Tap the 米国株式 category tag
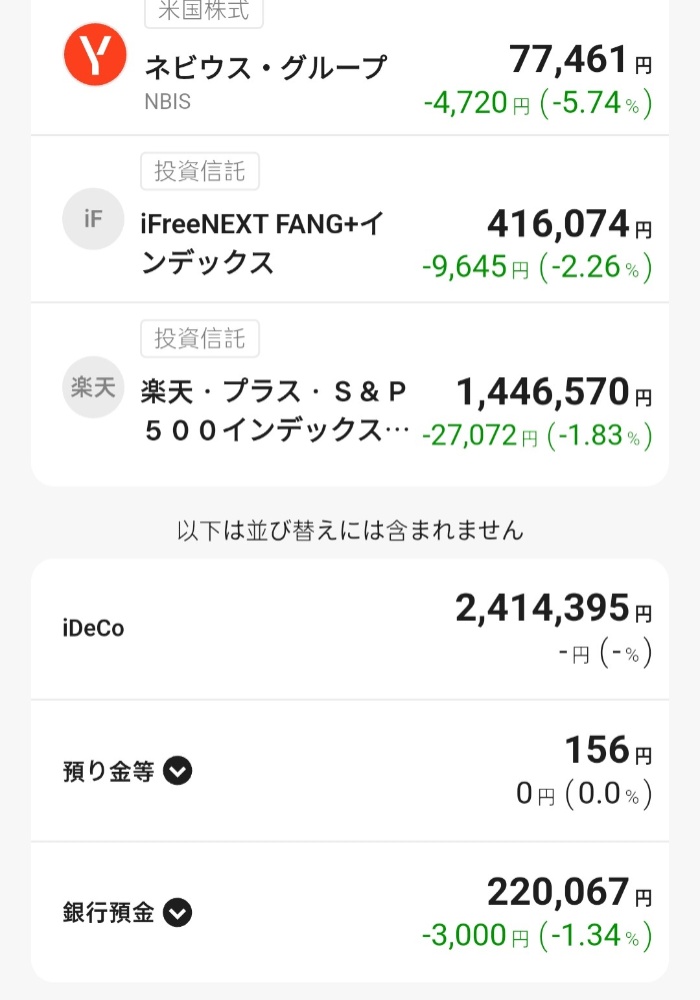The height and width of the screenshot is (1000, 700). [204, 11]
